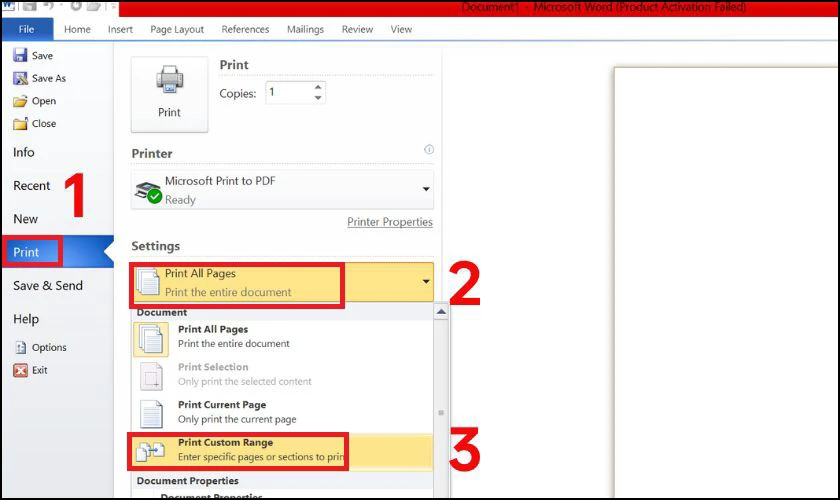
Task: Switch to the Review tab
Action: pos(357,29)
